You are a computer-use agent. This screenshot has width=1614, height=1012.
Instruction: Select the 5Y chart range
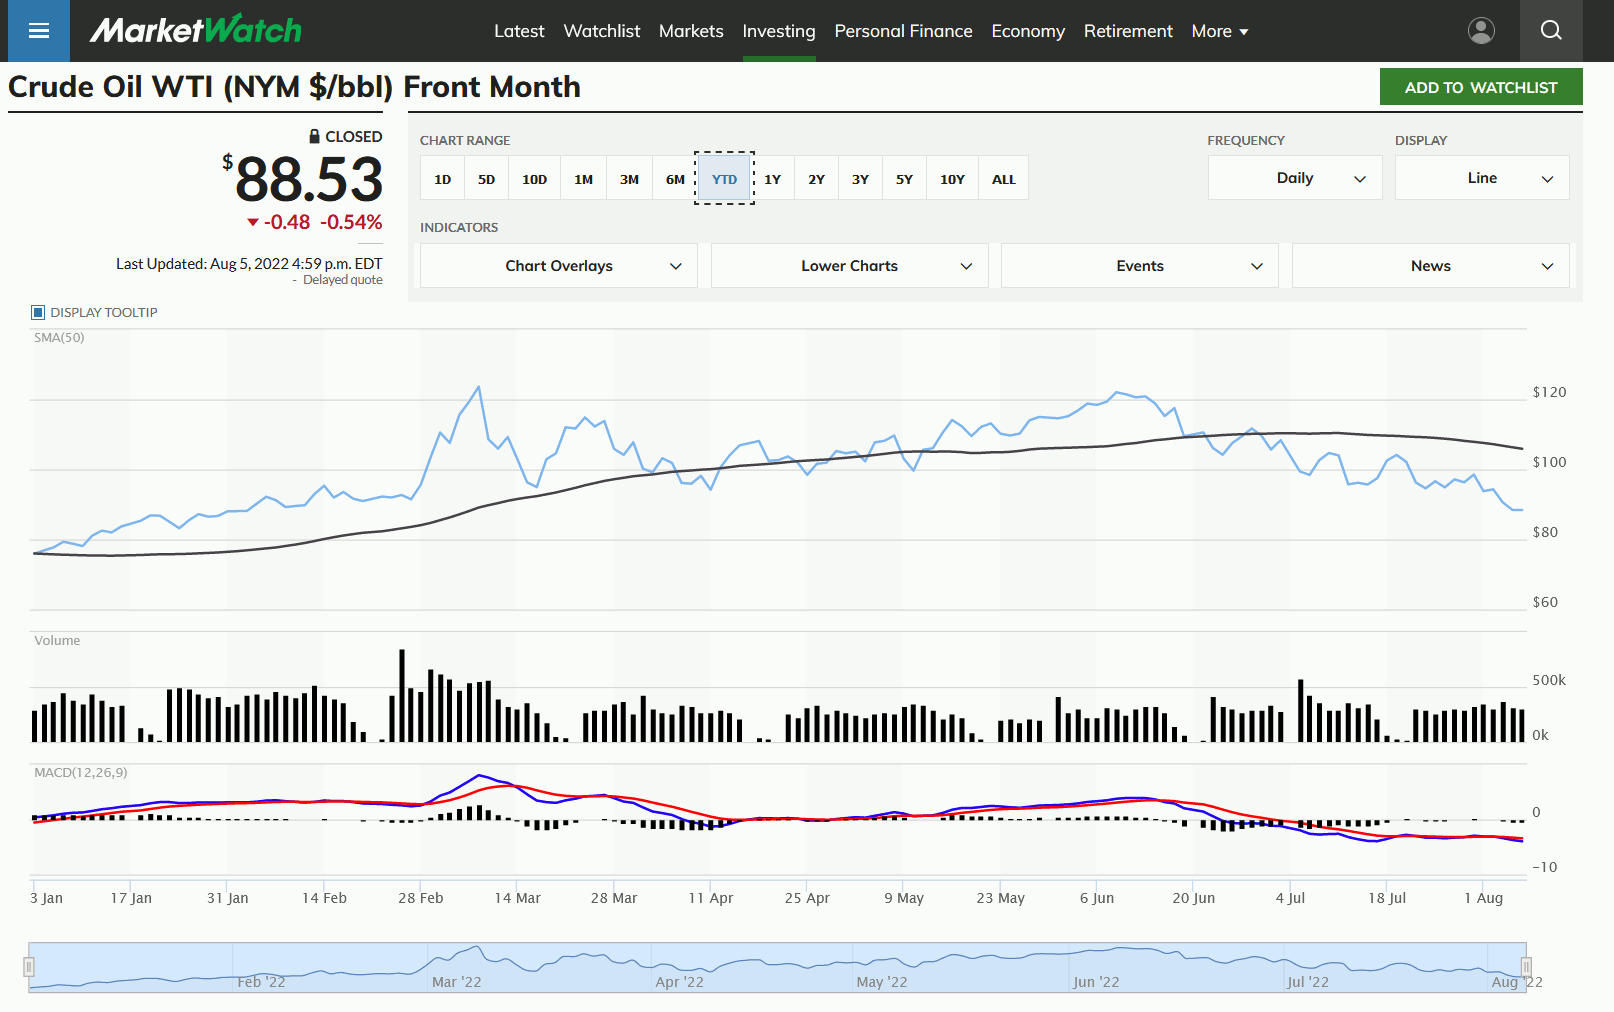tap(904, 179)
